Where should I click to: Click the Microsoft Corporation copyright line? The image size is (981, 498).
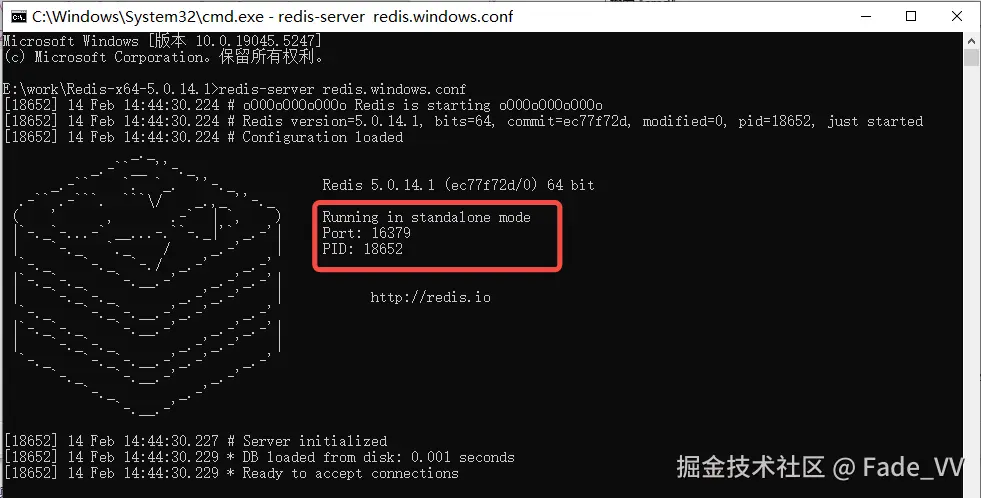[164, 58]
